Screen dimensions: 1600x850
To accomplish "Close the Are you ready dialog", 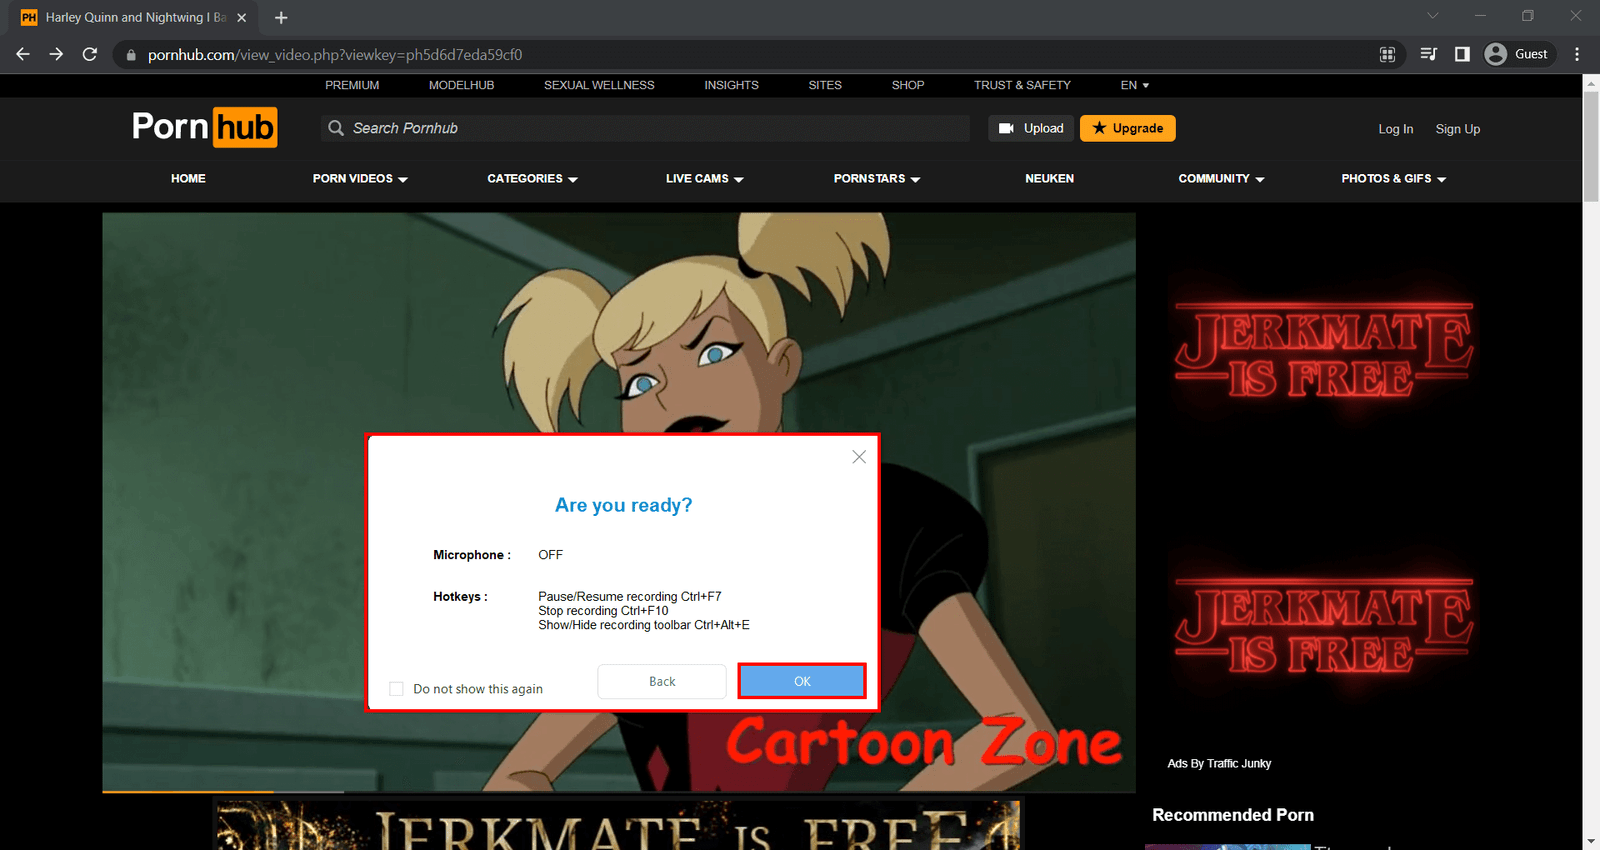I will pyautogui.click(x=859, y=457).
